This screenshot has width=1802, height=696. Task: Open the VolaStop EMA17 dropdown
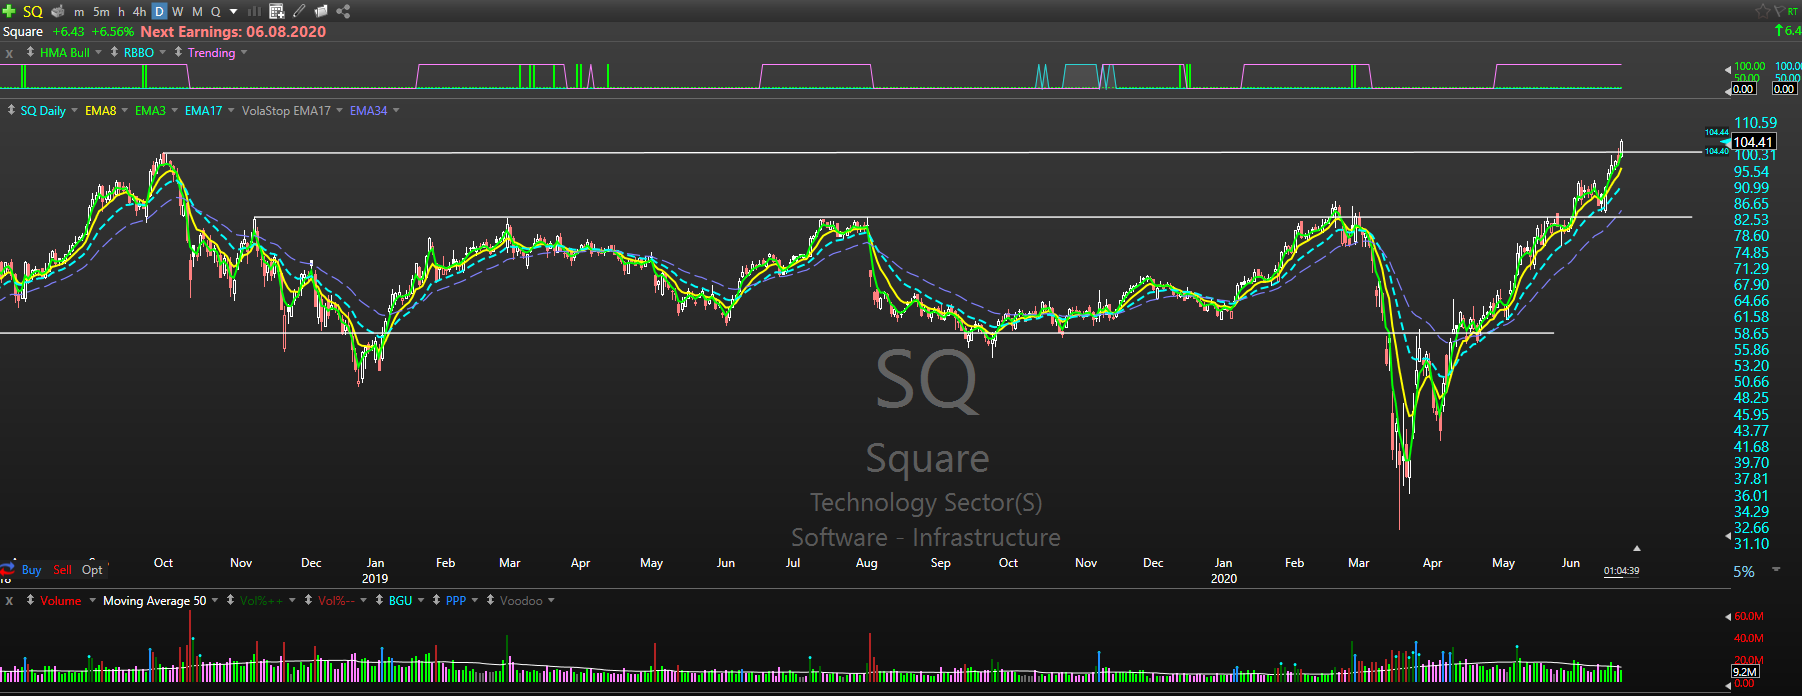tap(339, 110)
